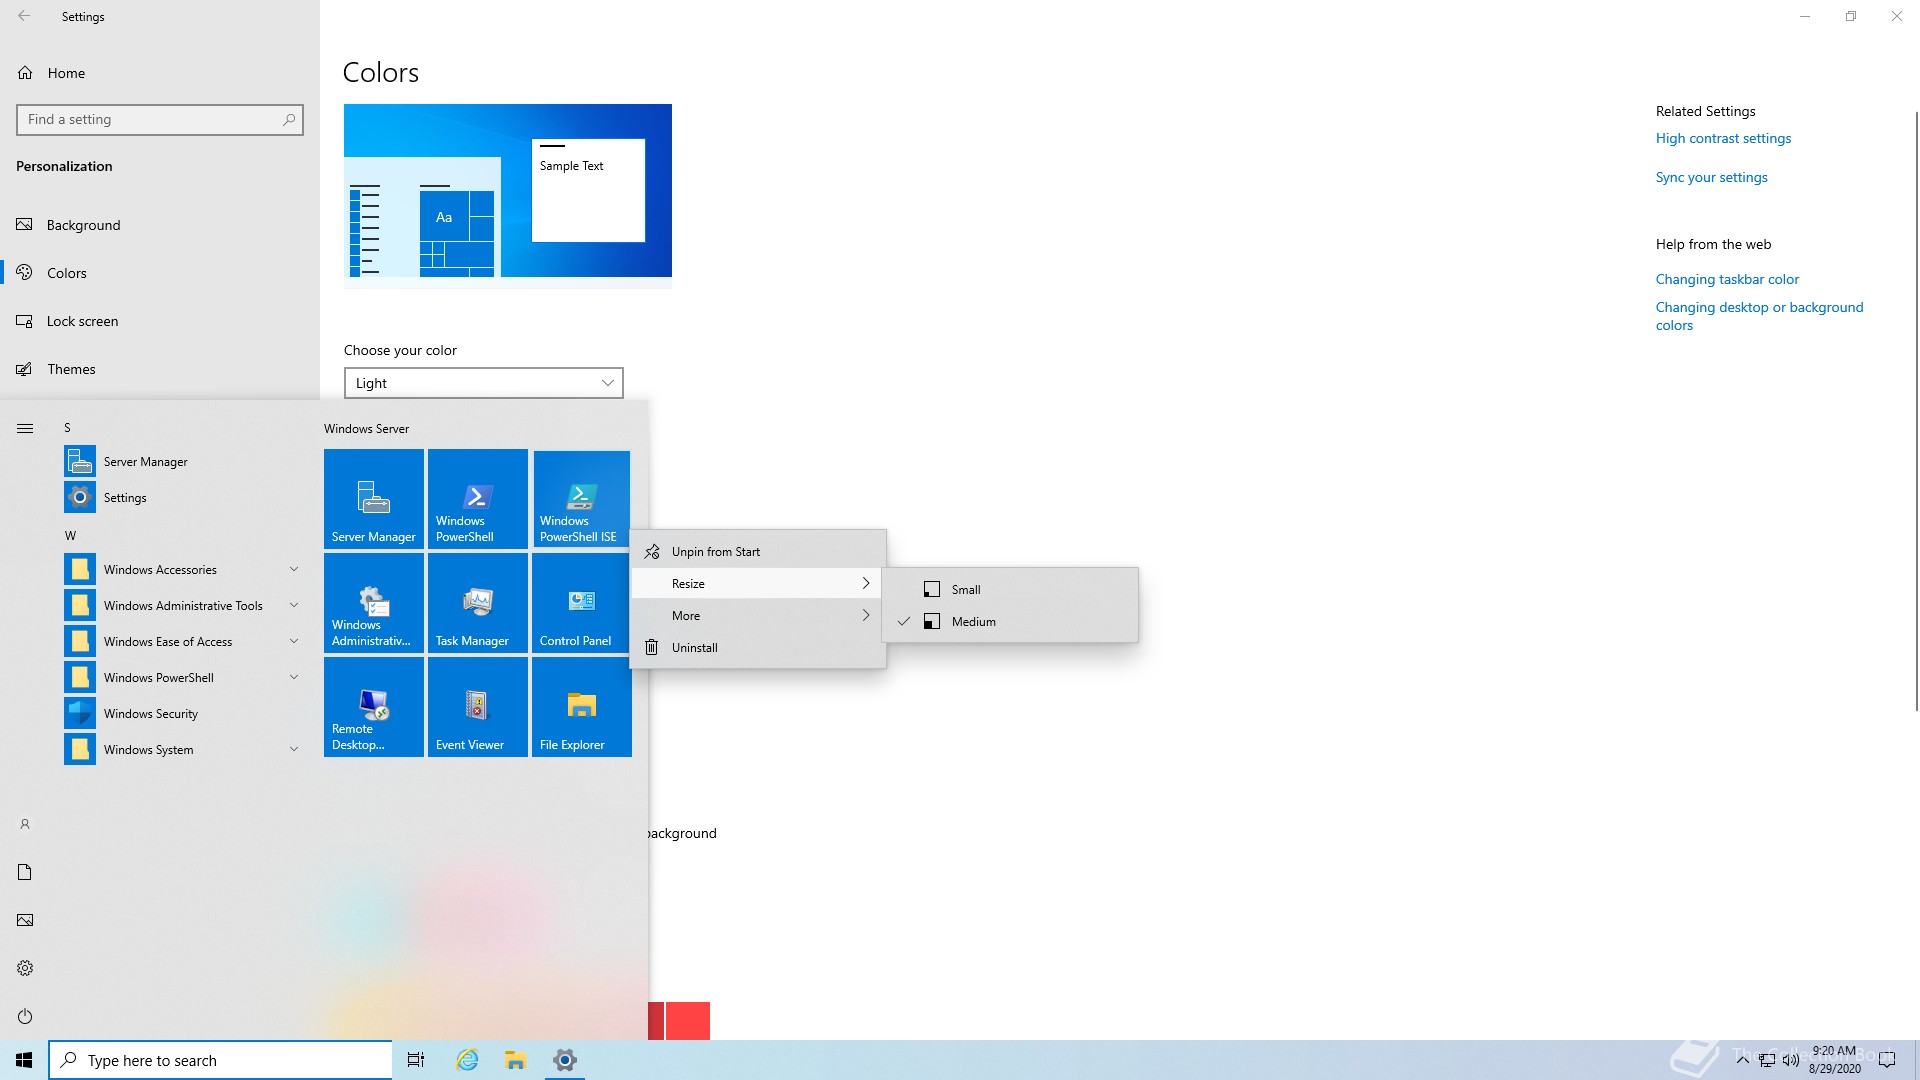Go to Settings Home
Viewport: 1920px width, 1080px height.
tap(160, 73)
